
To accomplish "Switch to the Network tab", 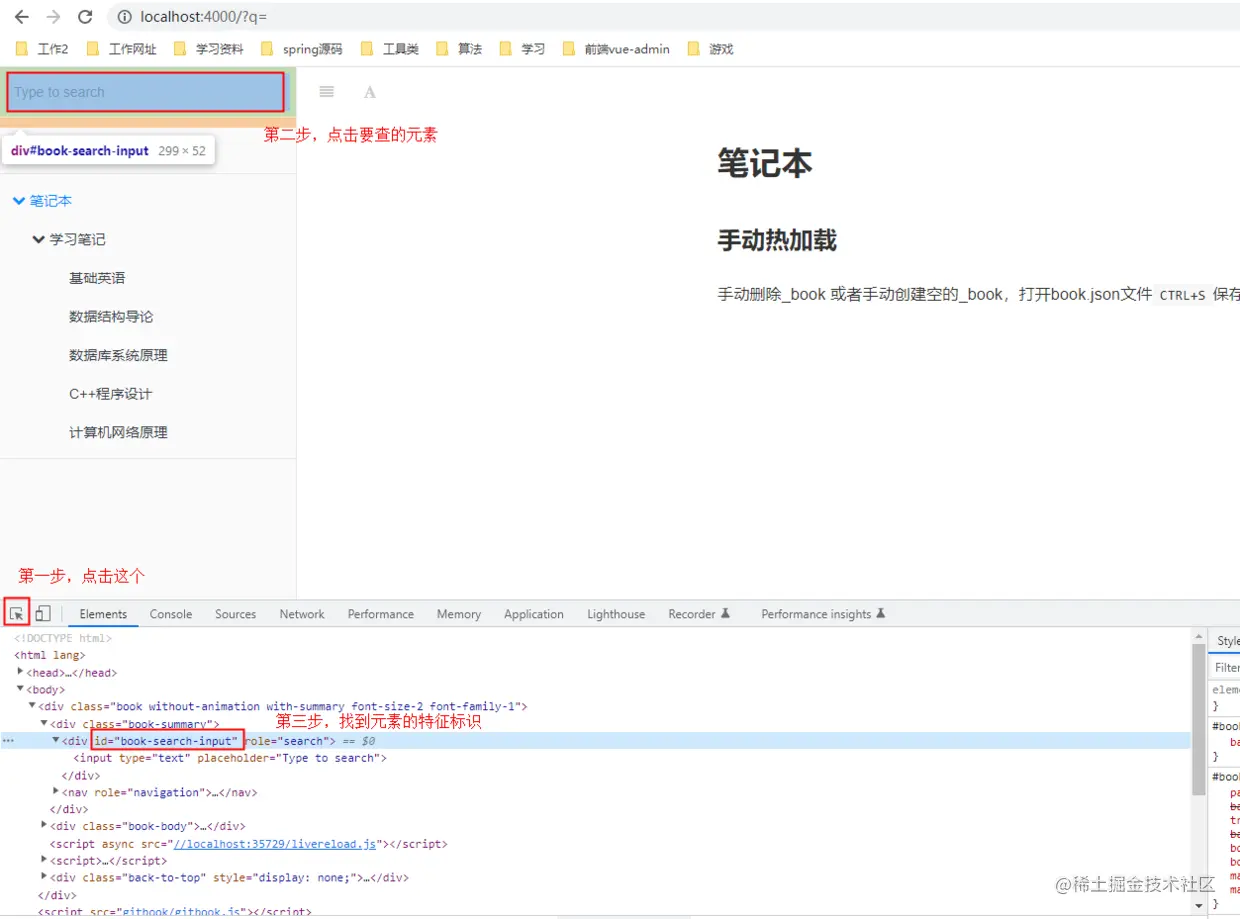I will tap(302, 614).
